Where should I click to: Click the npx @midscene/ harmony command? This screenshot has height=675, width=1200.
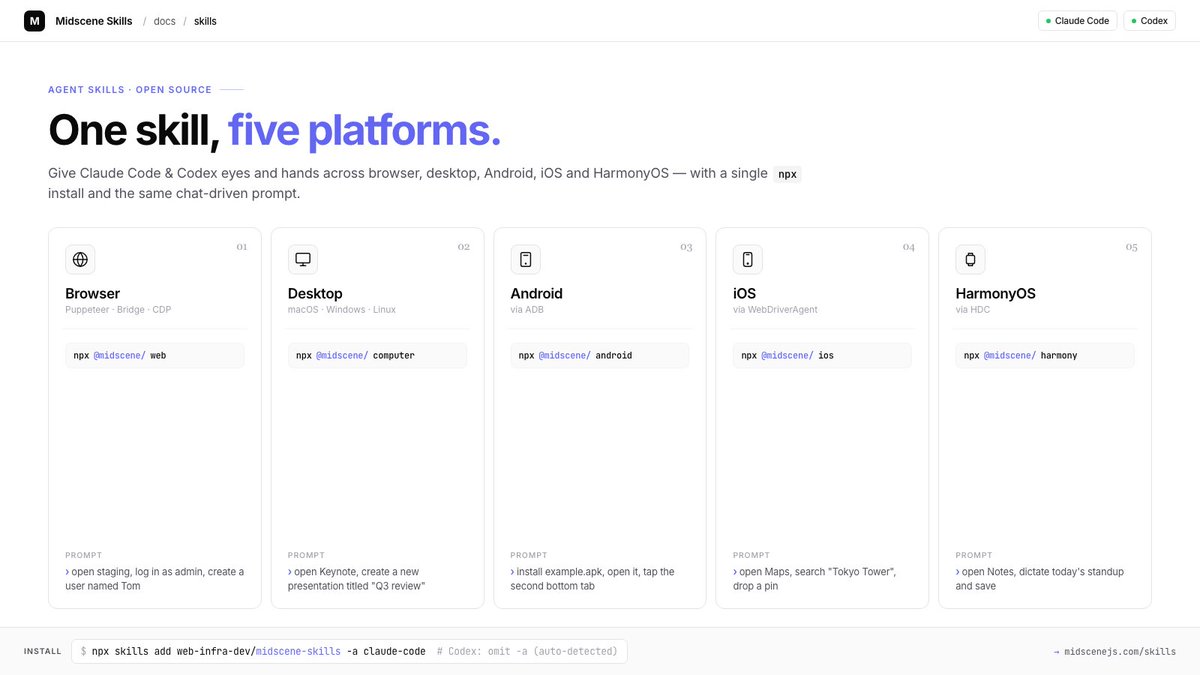pyautogui.click(x=1045, y=355)
